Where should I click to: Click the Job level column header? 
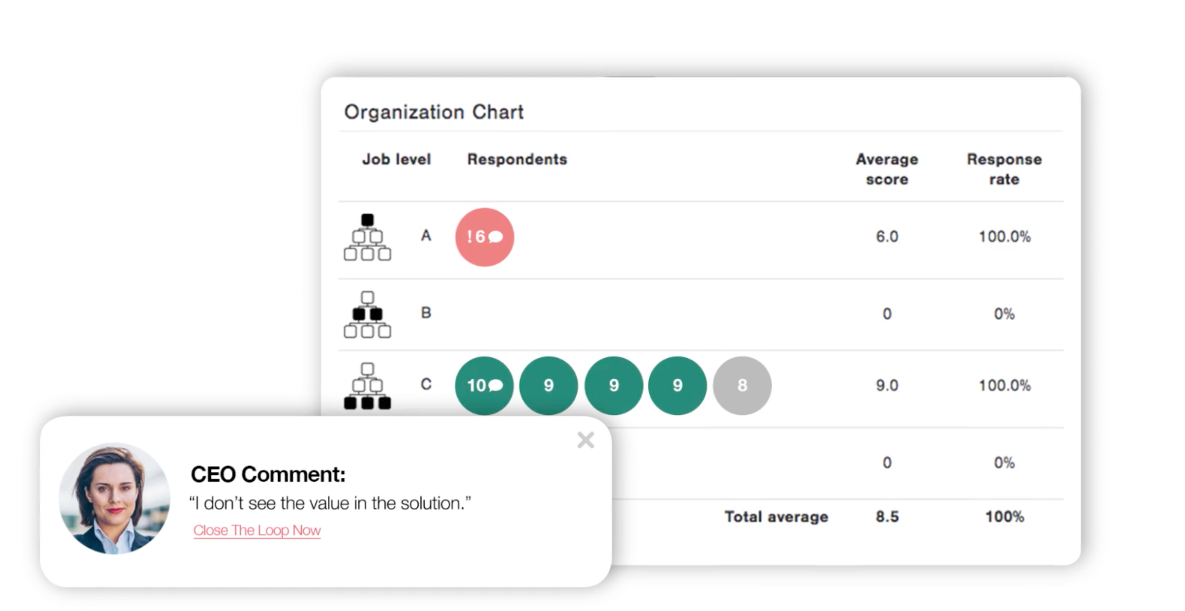point(396,160)
